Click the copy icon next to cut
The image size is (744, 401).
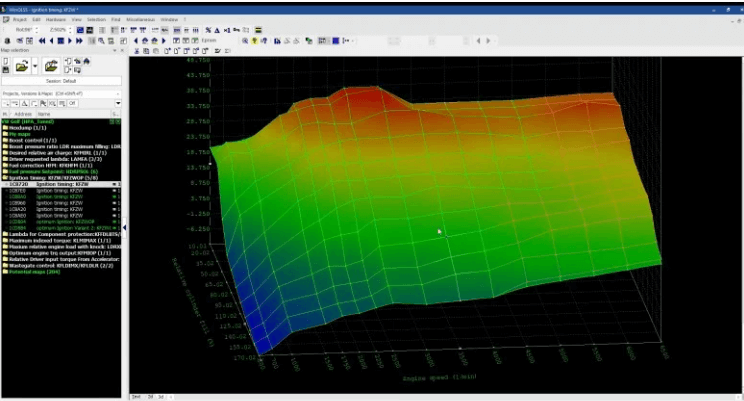pos(146,51)
